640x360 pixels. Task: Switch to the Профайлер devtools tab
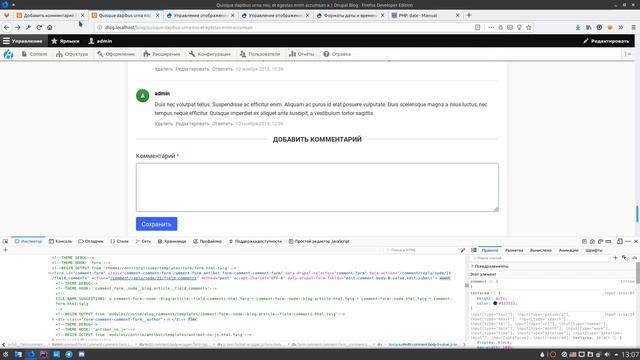click(x=207, y=241)
